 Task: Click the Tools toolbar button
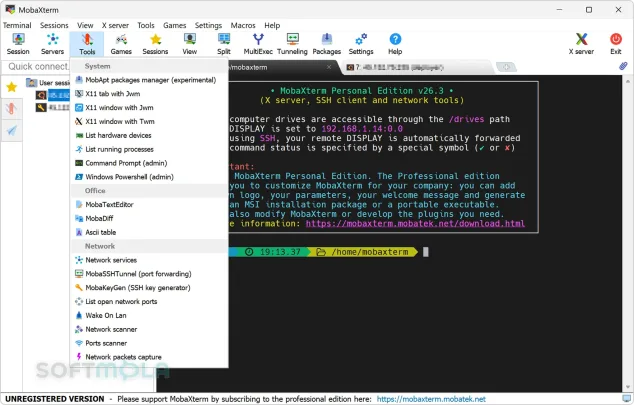(x=87, y=44)
